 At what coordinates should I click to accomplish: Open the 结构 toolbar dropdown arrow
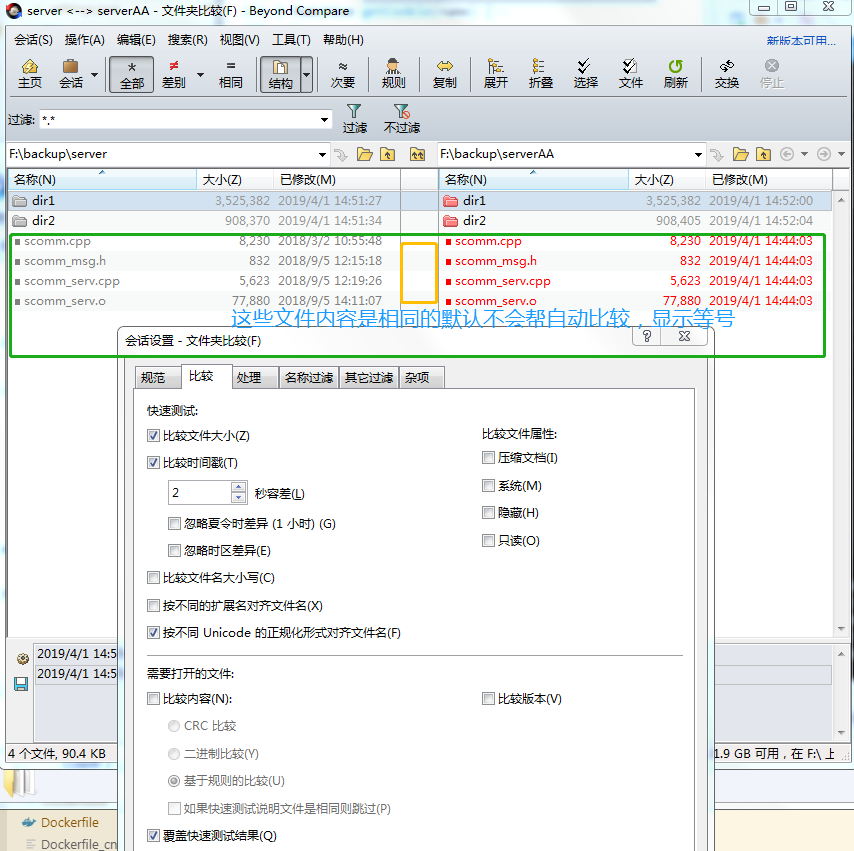(x=307, y=75)
